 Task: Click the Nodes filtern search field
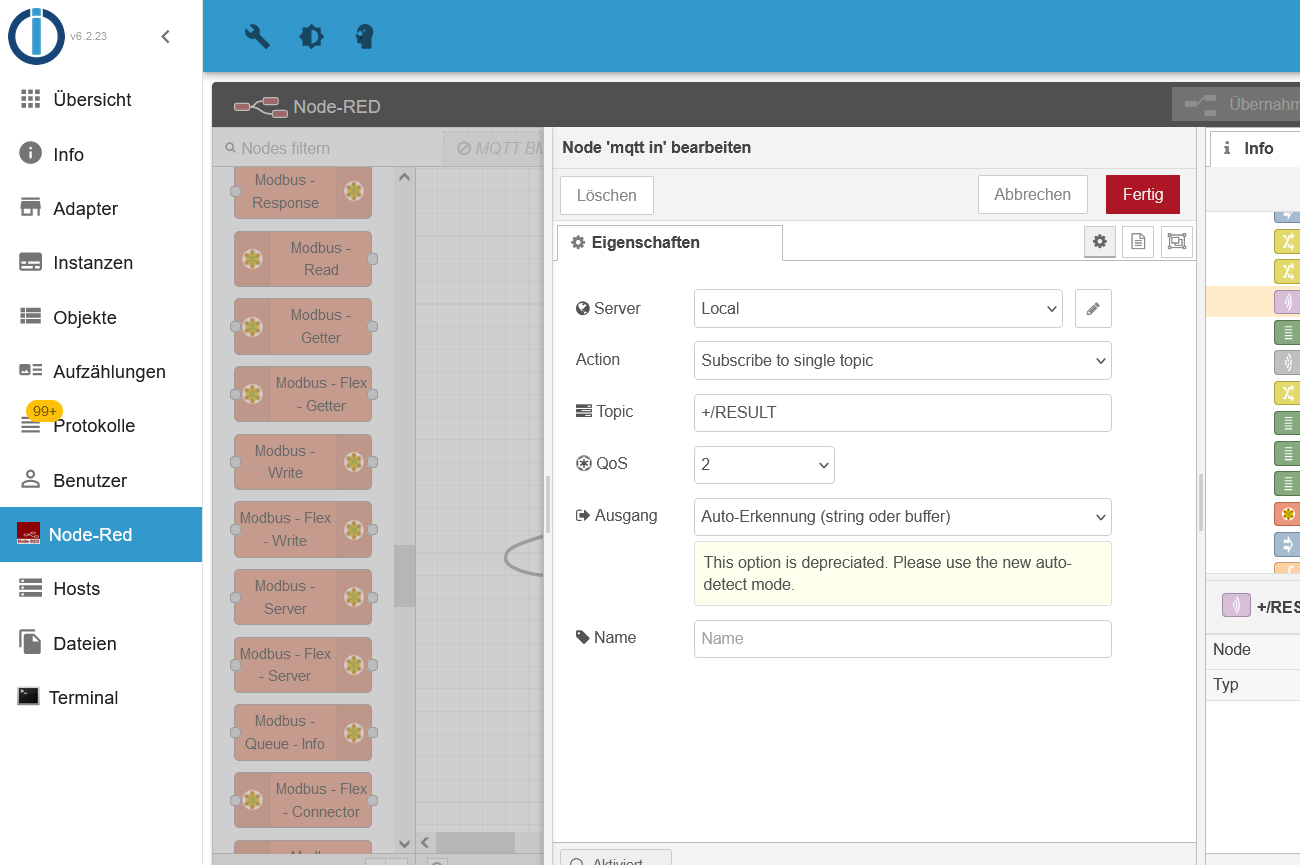328,148
